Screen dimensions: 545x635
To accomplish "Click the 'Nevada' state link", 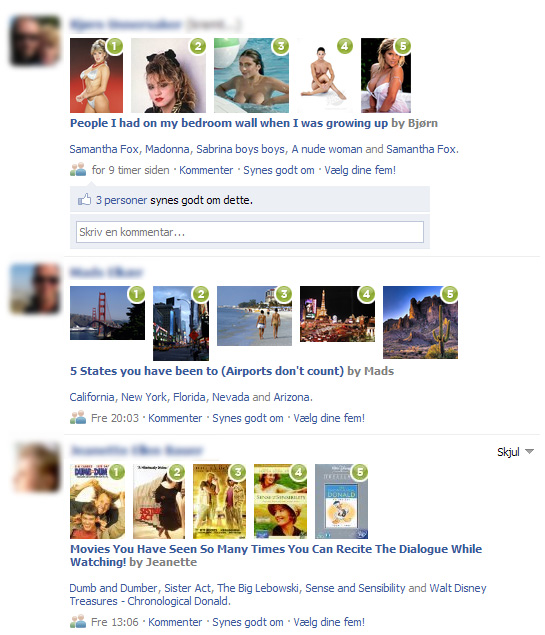I will (231, 397).
